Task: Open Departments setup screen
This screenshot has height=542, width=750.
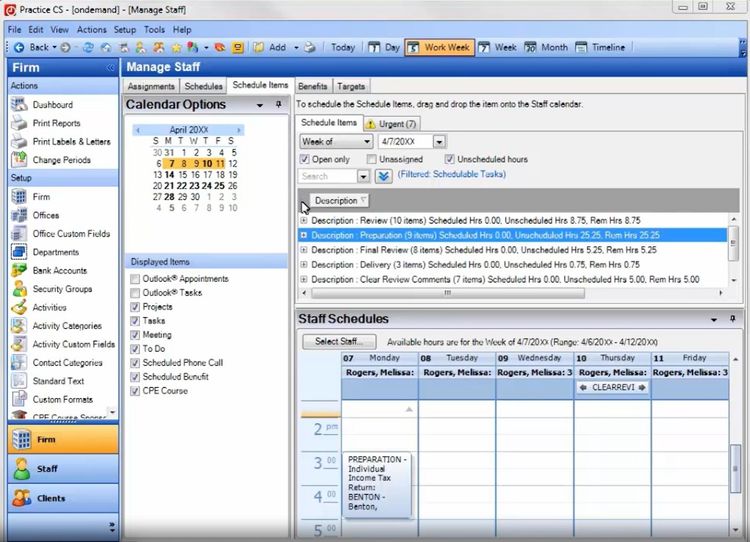Action: point(55,252)
